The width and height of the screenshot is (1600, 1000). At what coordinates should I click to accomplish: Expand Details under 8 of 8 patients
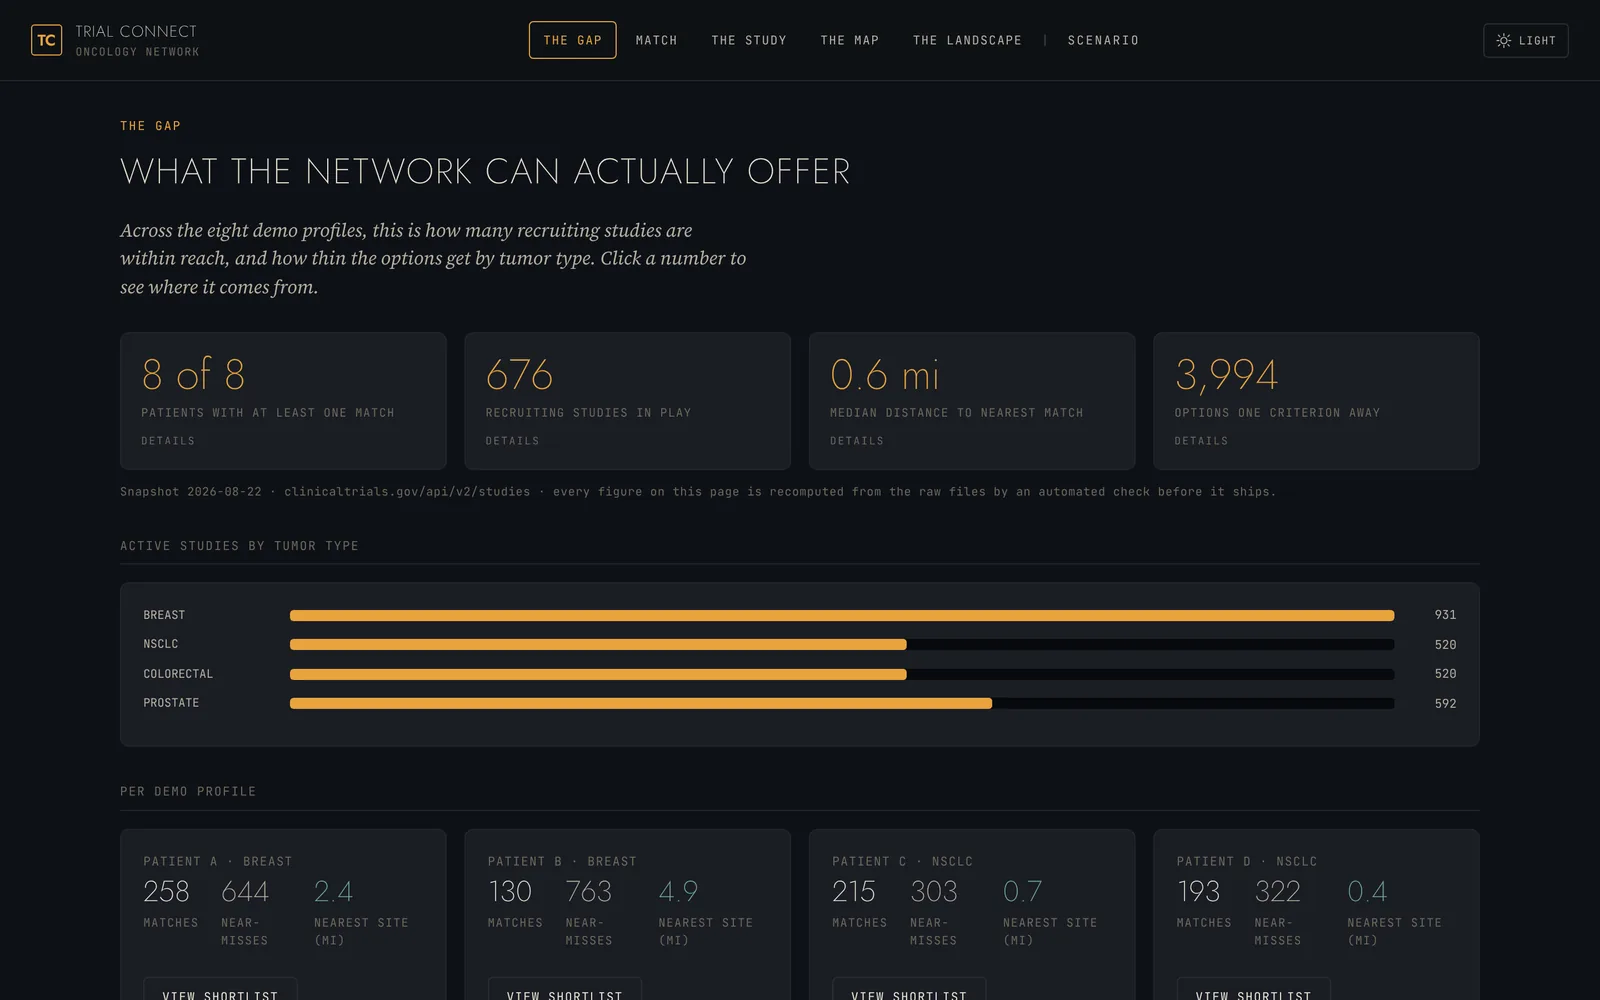[168, 441]
